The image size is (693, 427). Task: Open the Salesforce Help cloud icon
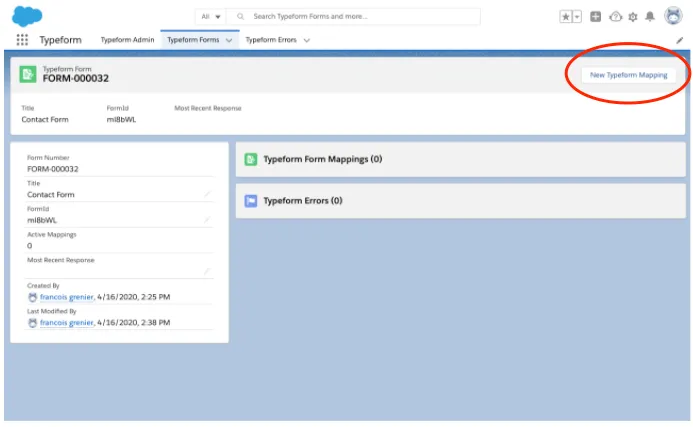coord(616,17)
